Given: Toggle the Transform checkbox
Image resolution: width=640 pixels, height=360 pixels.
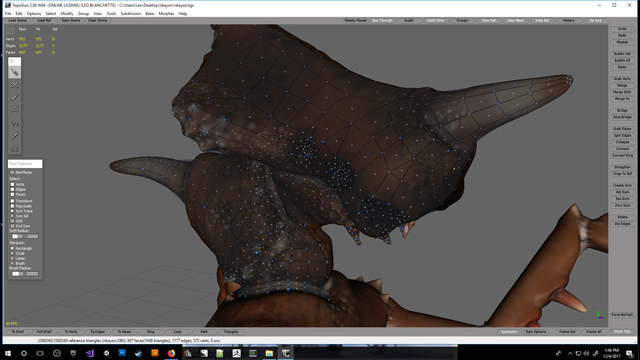Looking at the screenshot, I should point(12,201).
